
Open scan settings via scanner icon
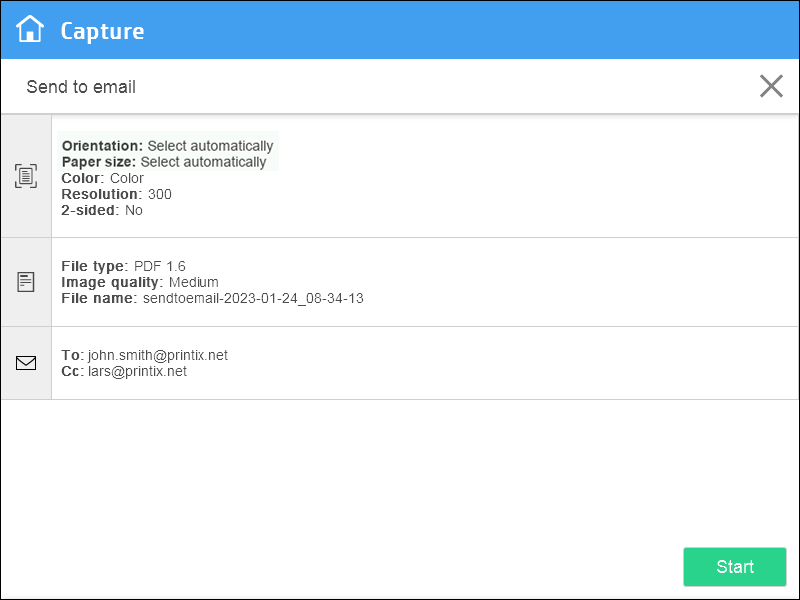click(26, 176)
